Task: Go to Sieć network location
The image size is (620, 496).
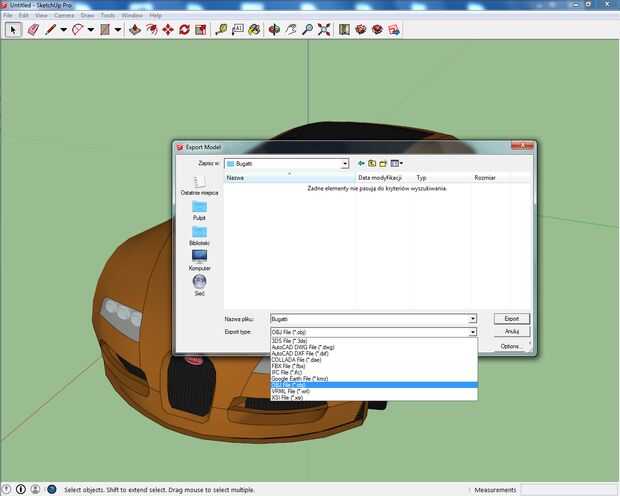Action: pos(199,286)
